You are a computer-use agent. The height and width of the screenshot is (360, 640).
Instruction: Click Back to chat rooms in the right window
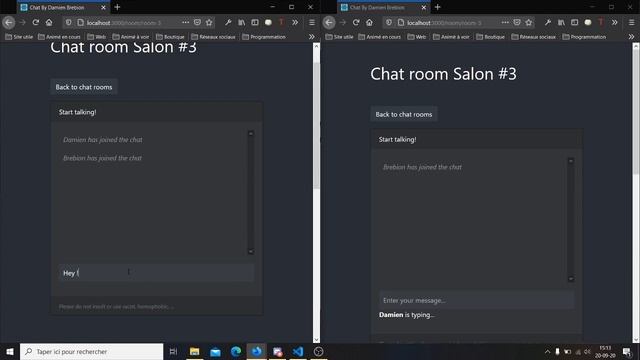pos(404,114)
